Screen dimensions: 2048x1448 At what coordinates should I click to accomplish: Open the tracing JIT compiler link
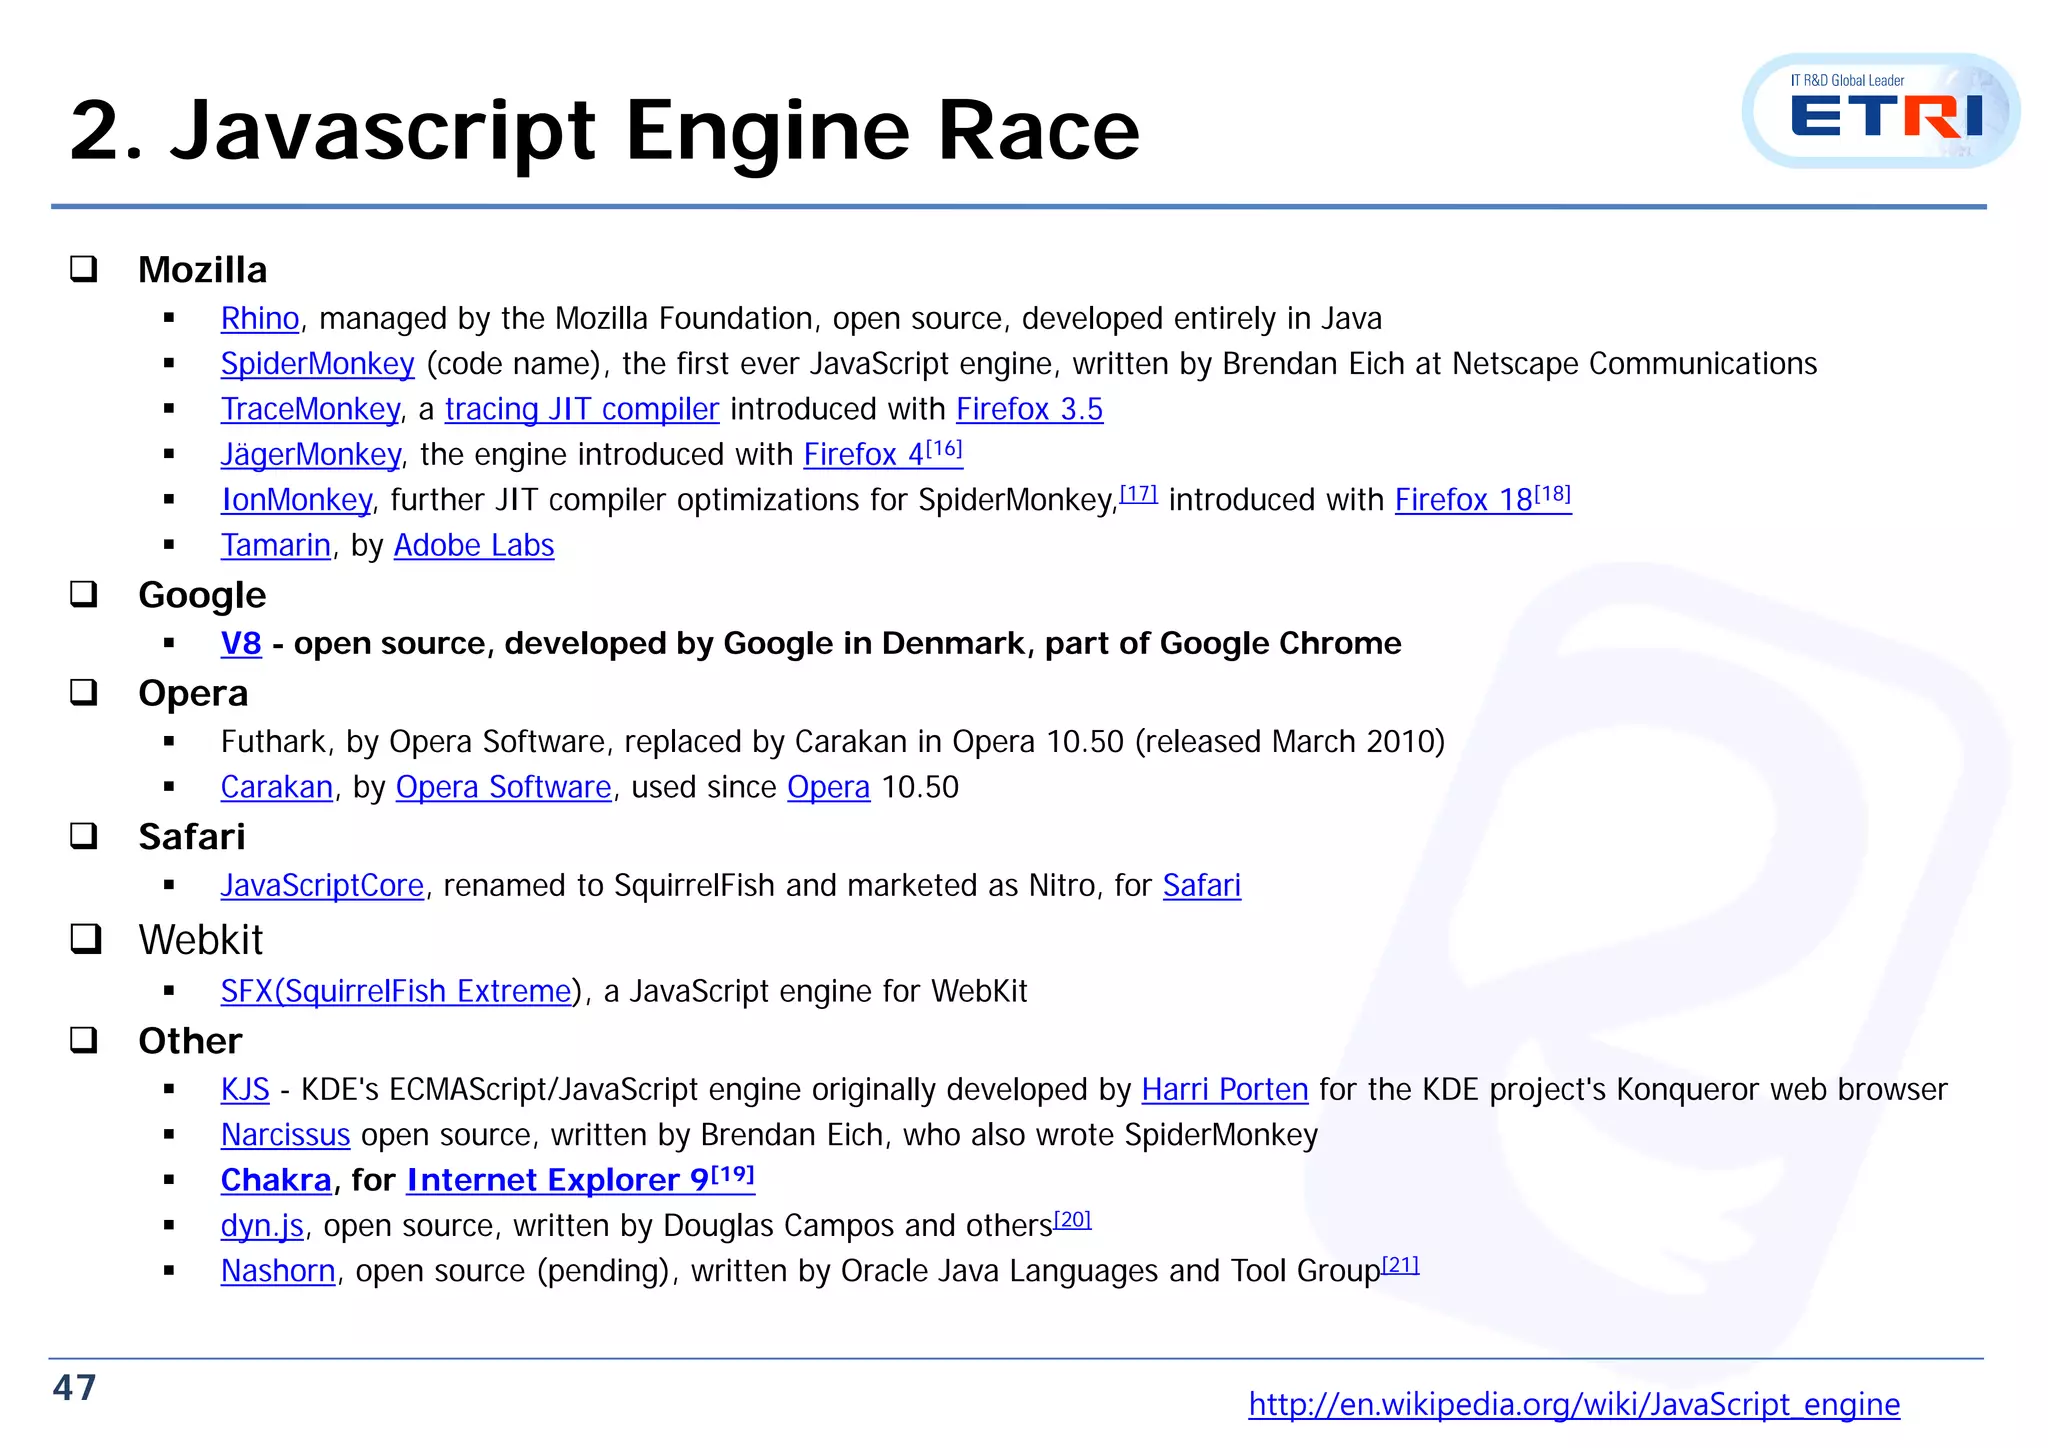(582, 410)
